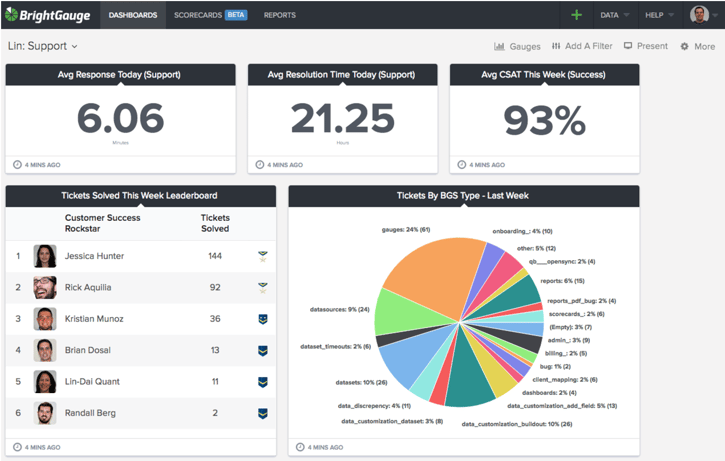The height and width of the screenshot is (461, 725).
Task: Click the Tickets Solved column header
Action: tap(215, 223)
